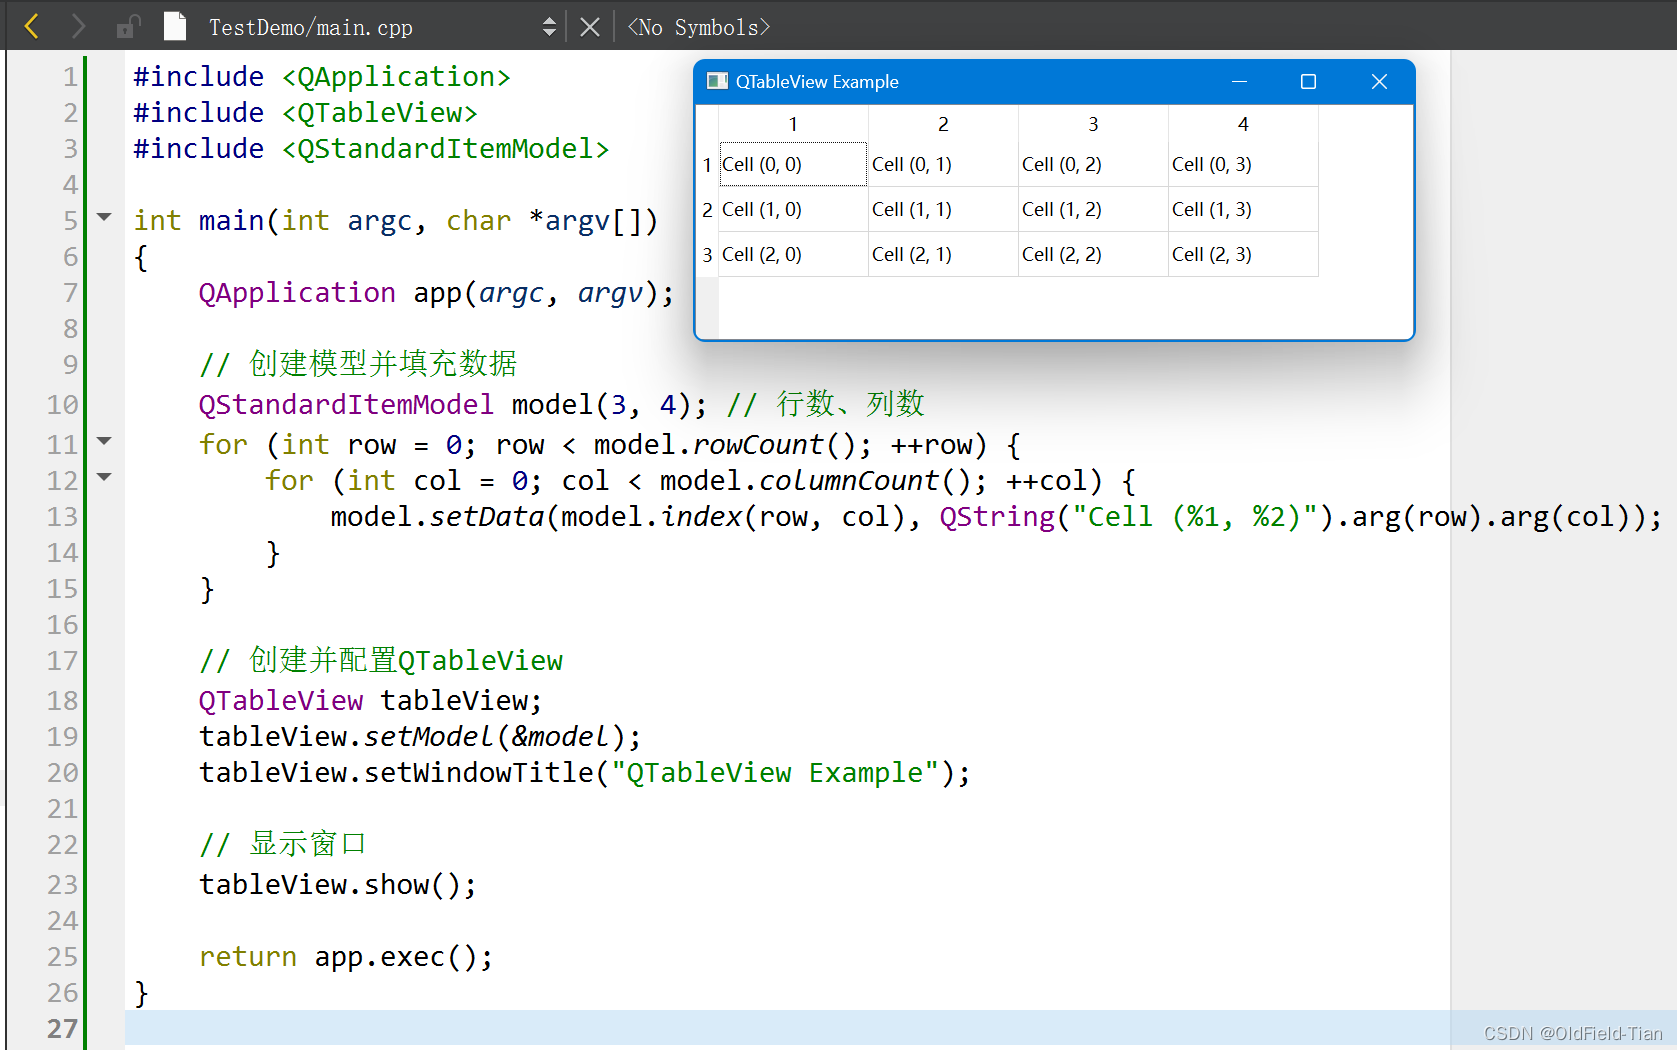Viewport: 1677px width, 1050px height.
Task: Collapse the inner for loop fold
Action: point(104,476)
